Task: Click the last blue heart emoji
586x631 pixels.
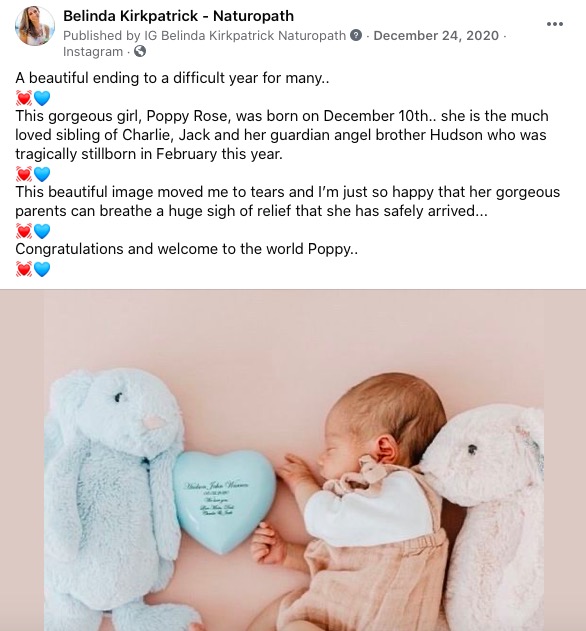Action: (42, 269)
